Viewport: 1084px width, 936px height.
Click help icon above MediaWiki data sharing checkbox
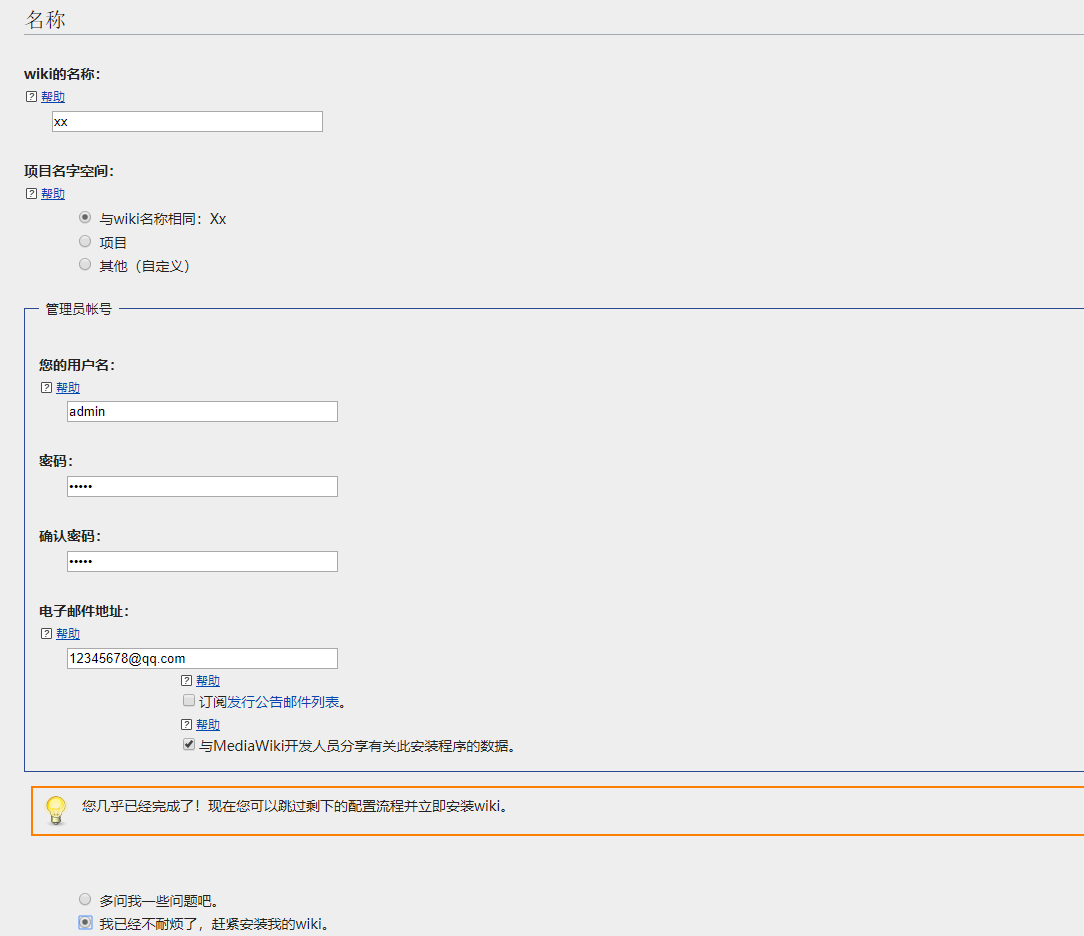click(186, 725)
